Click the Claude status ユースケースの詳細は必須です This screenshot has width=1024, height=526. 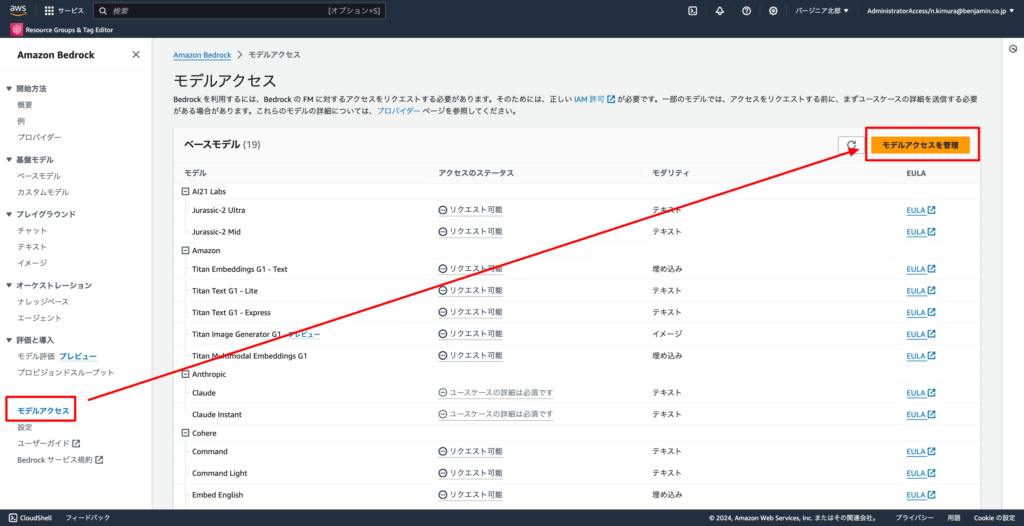[496, 393]
